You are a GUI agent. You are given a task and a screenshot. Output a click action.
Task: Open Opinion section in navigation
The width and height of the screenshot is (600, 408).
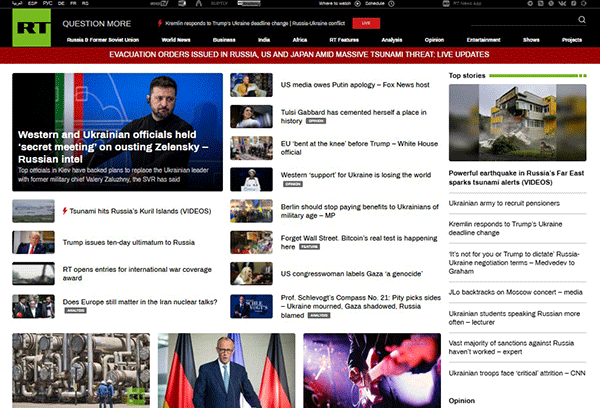(434, 40)
